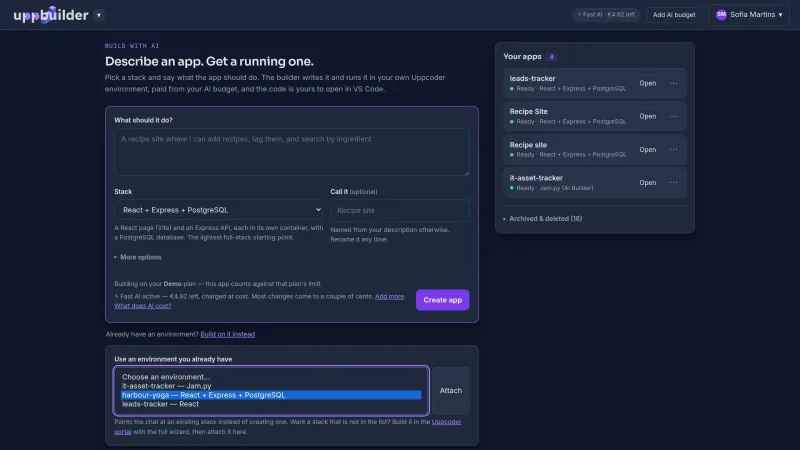Image resolution: width=800 pixels, height=450 pixels.
Task: Select leads-tracker — React option
Action: pyautogui.click(x=271, y=404)
